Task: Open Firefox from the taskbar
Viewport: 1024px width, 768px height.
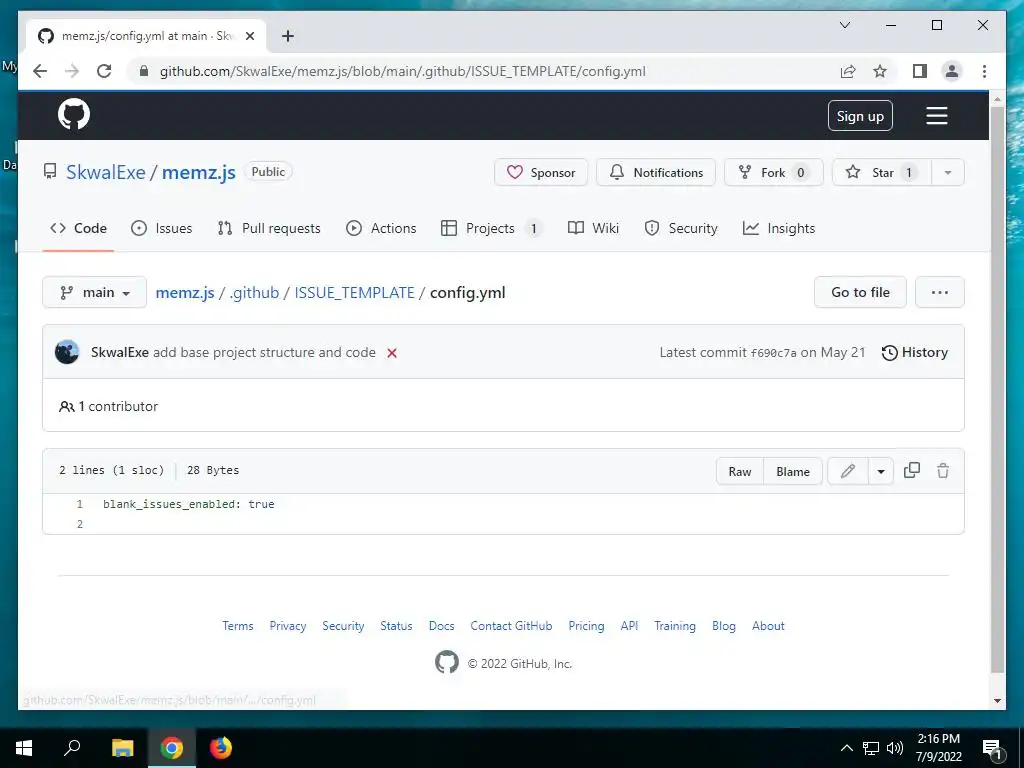Action: pyautogui.click(x=221, y=748)
